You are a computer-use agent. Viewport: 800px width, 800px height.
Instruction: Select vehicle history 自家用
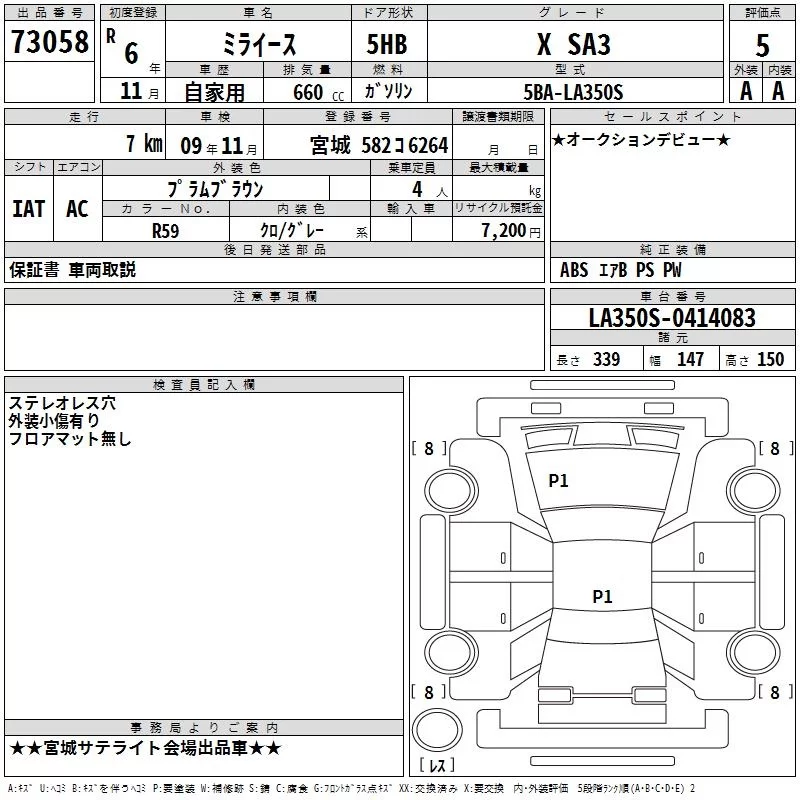(214, 92)
